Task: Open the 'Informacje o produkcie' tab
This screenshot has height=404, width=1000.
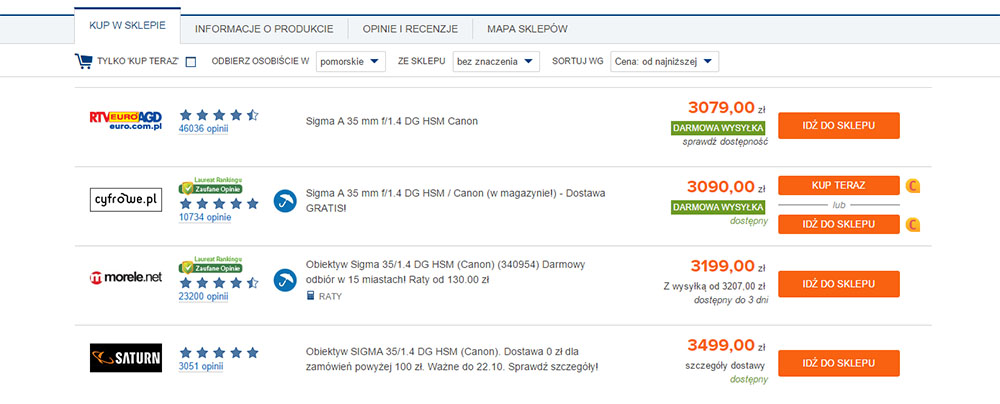Action: 264,29
